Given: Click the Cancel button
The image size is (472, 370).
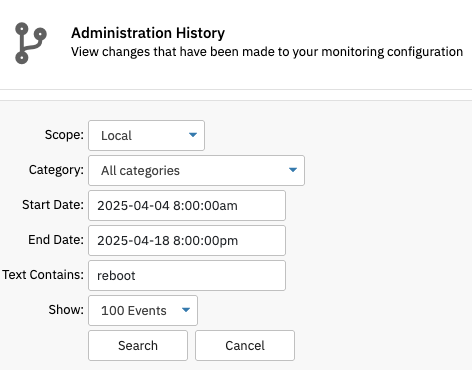Looking at the screenshot, I should point(245,345).
